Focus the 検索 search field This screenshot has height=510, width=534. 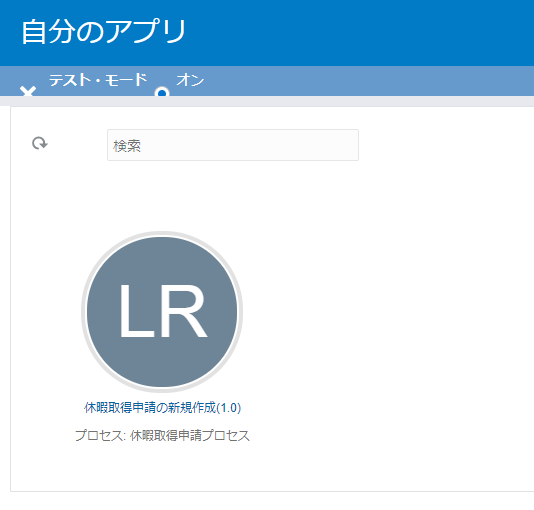[233, 145]
